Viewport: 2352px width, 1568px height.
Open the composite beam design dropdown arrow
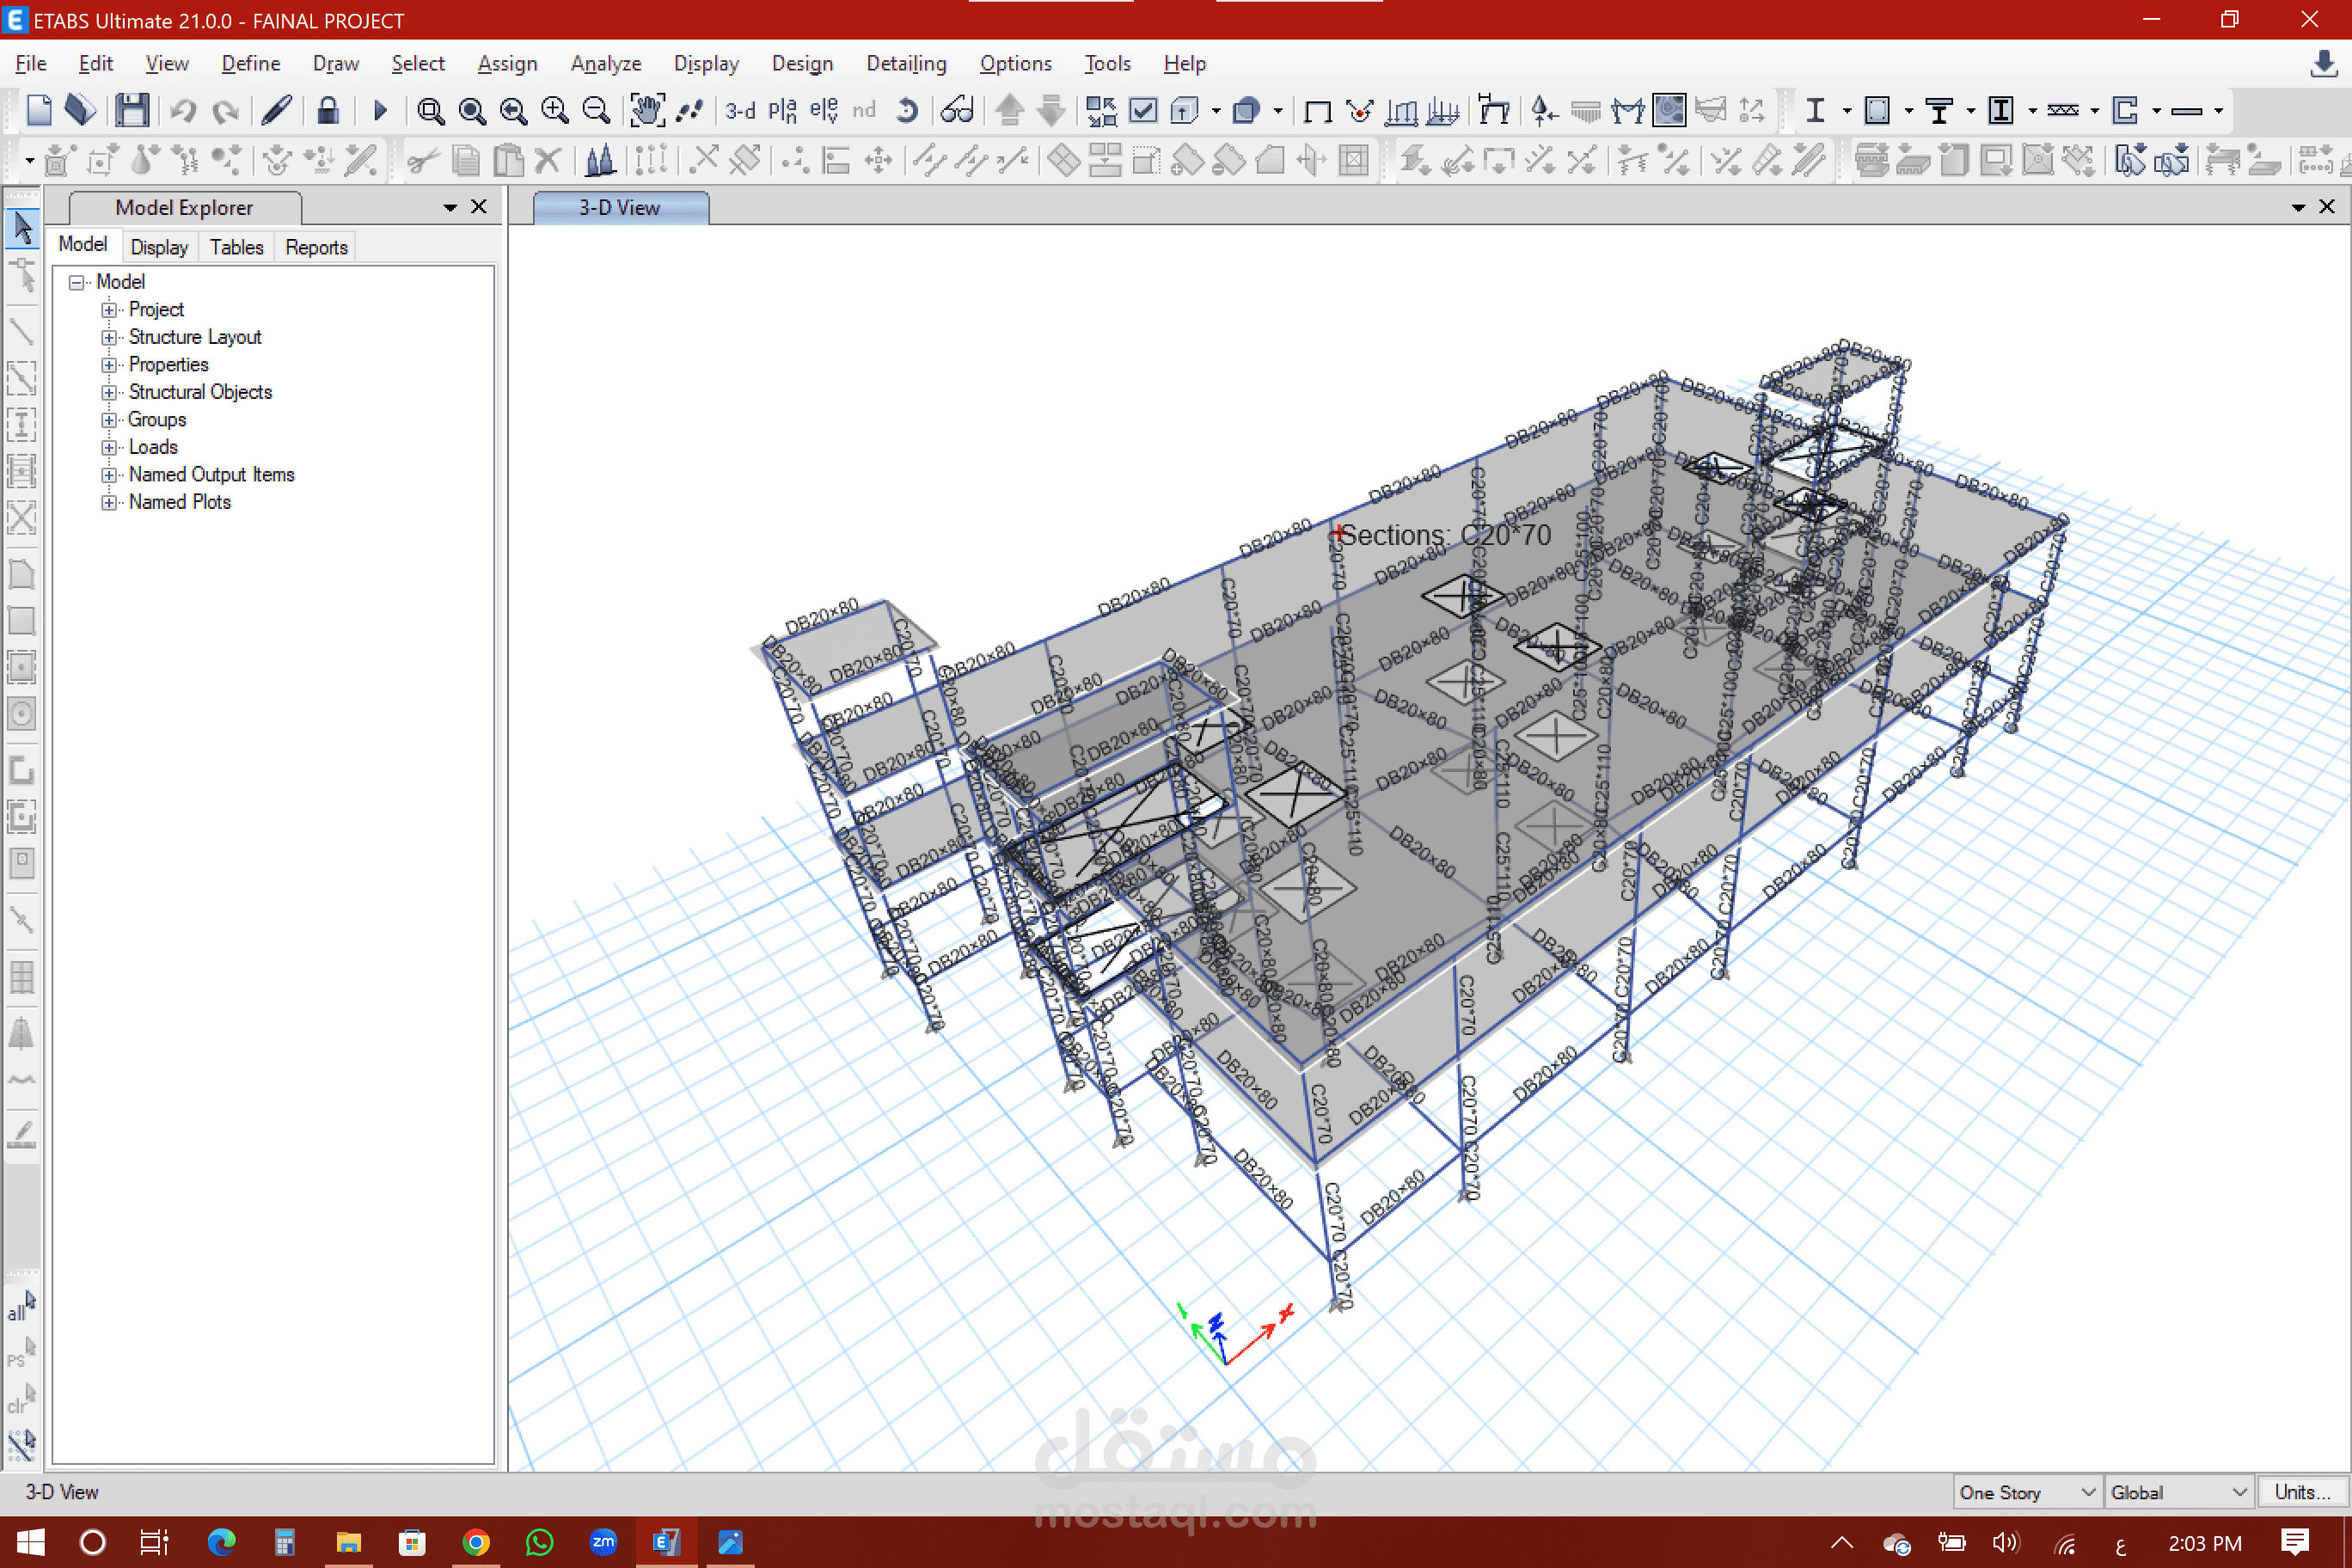(x=1970, y=111)
